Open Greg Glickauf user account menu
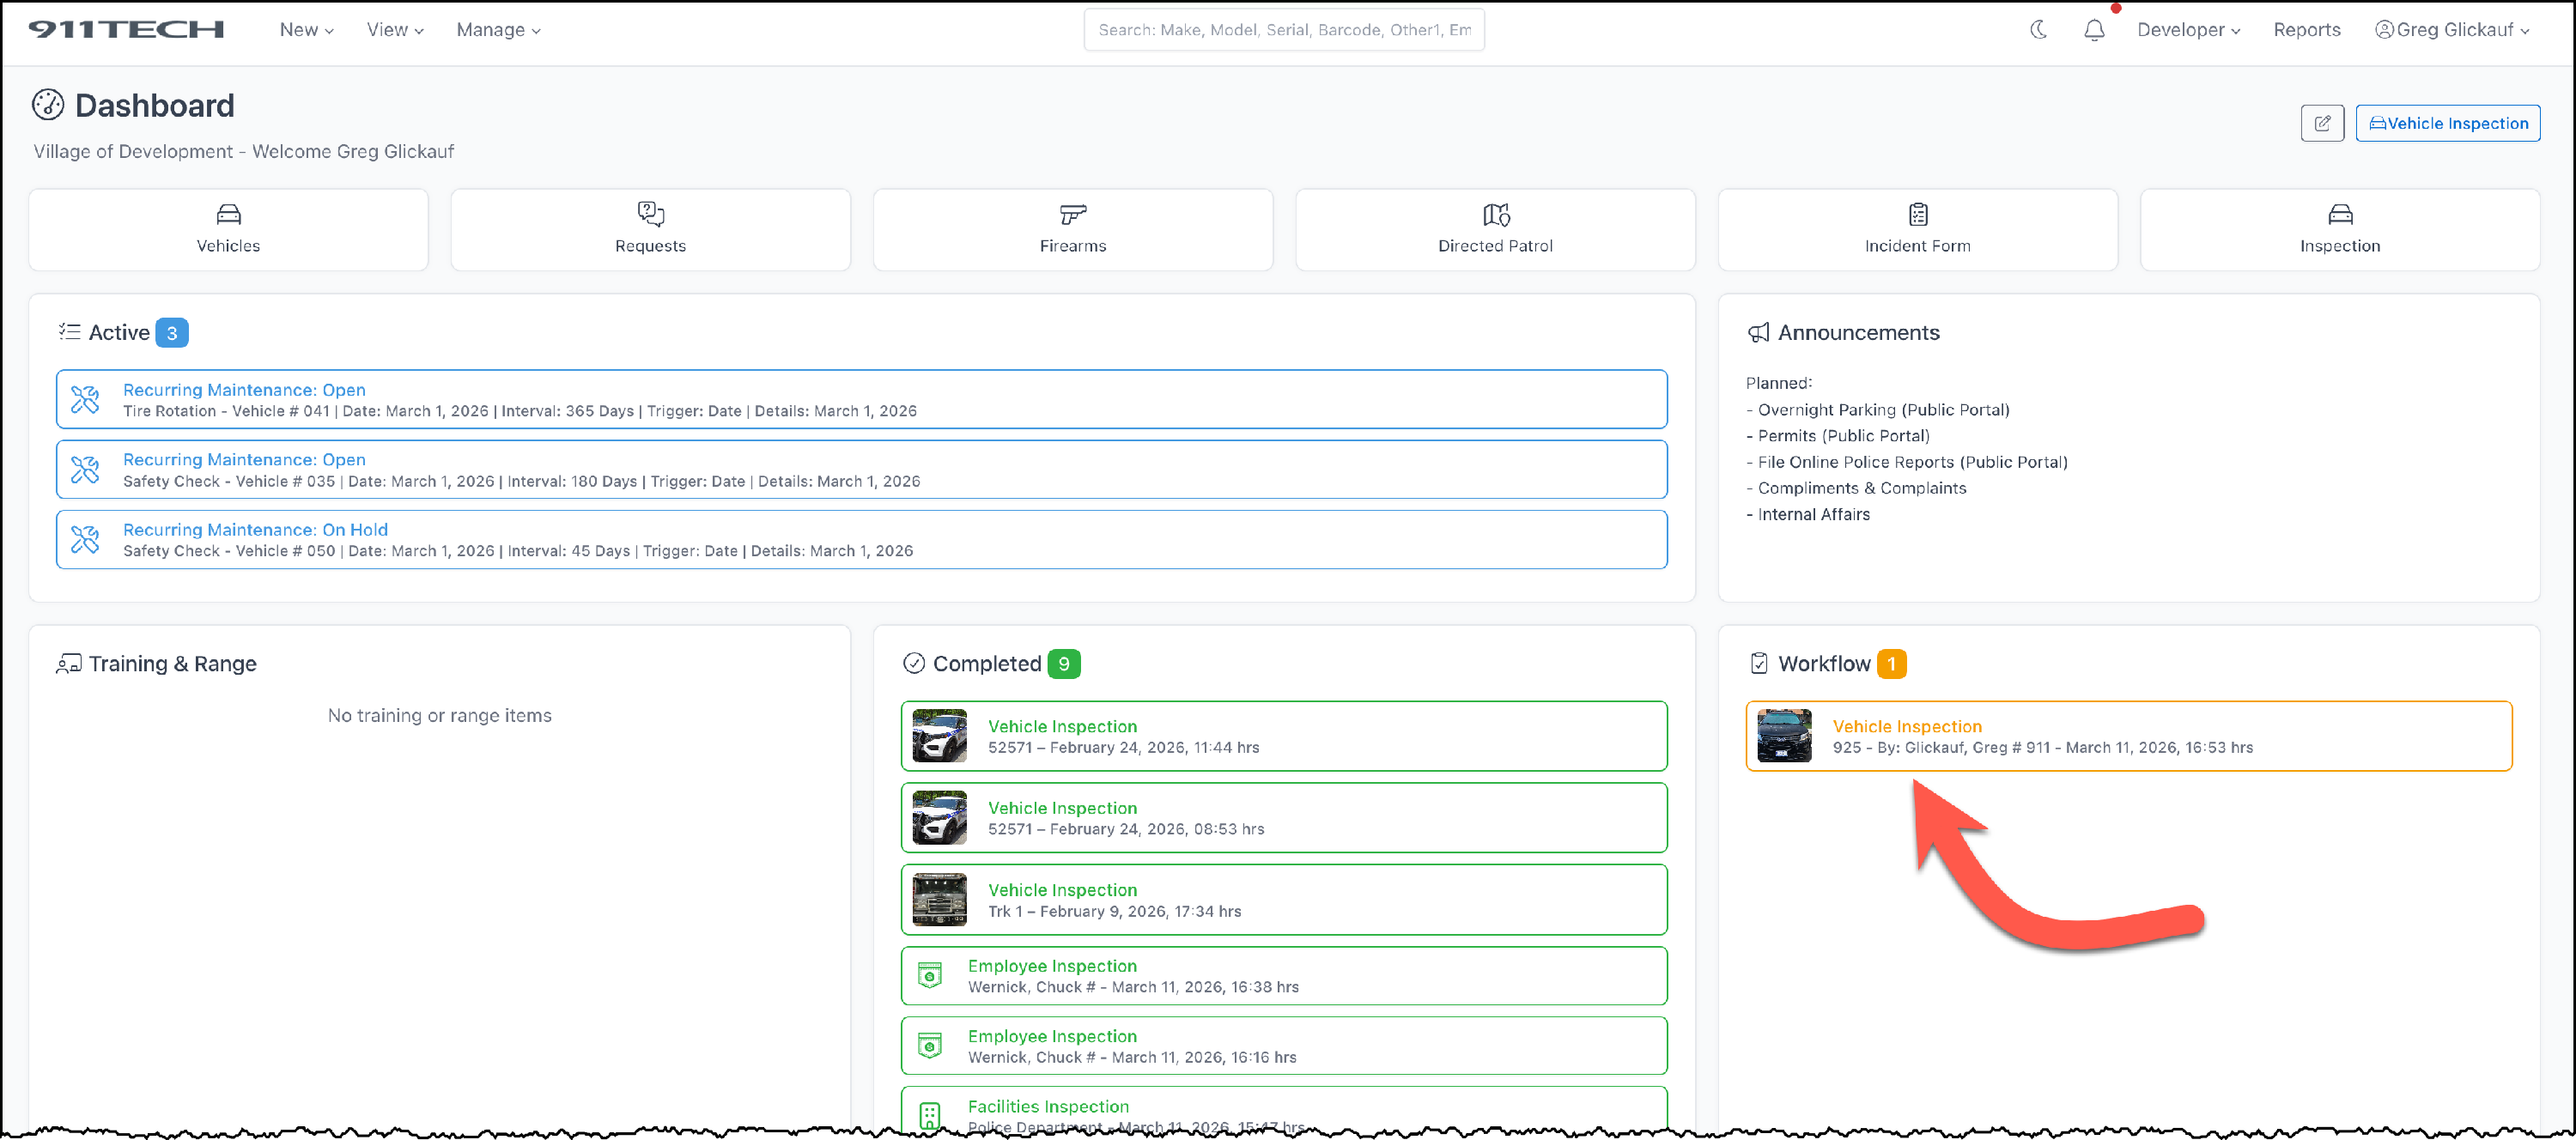2576x1140 pixels. pos(2451,30)
